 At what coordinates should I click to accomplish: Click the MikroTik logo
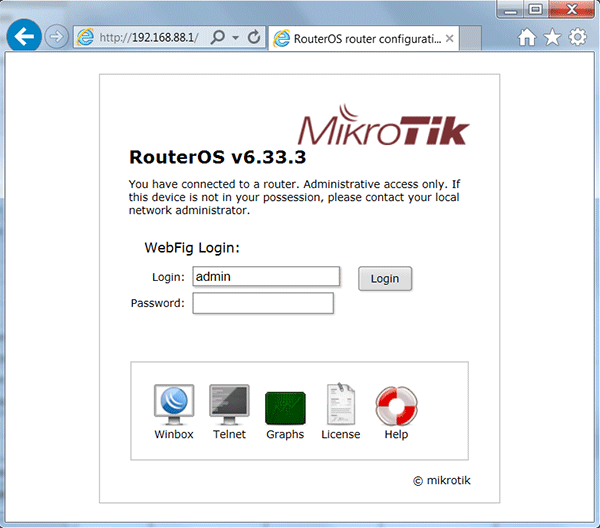(x=383, y=125)
